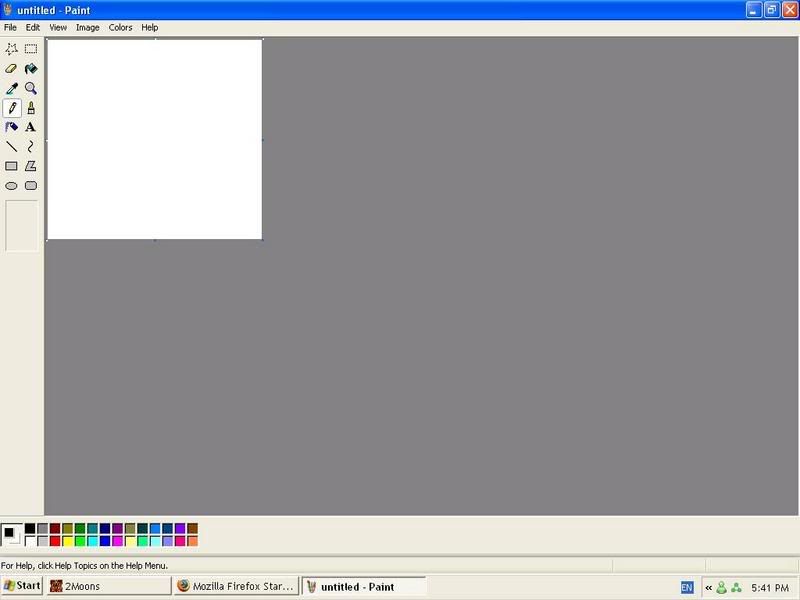
Task: Click the Start button
Action: [x=22, y=586]
